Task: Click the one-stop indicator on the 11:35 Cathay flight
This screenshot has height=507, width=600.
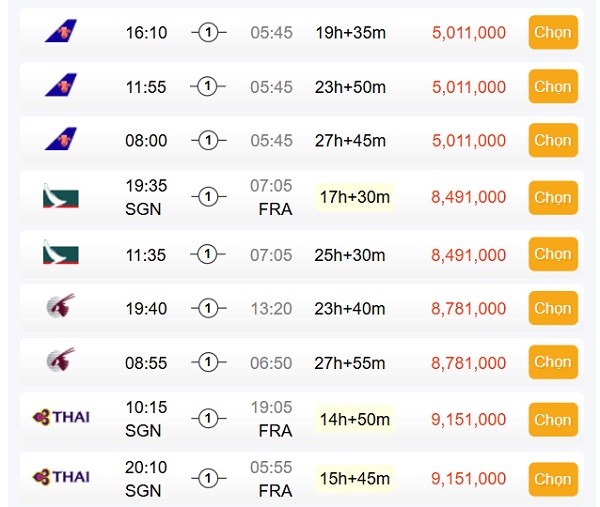Action: coord(208,255)
